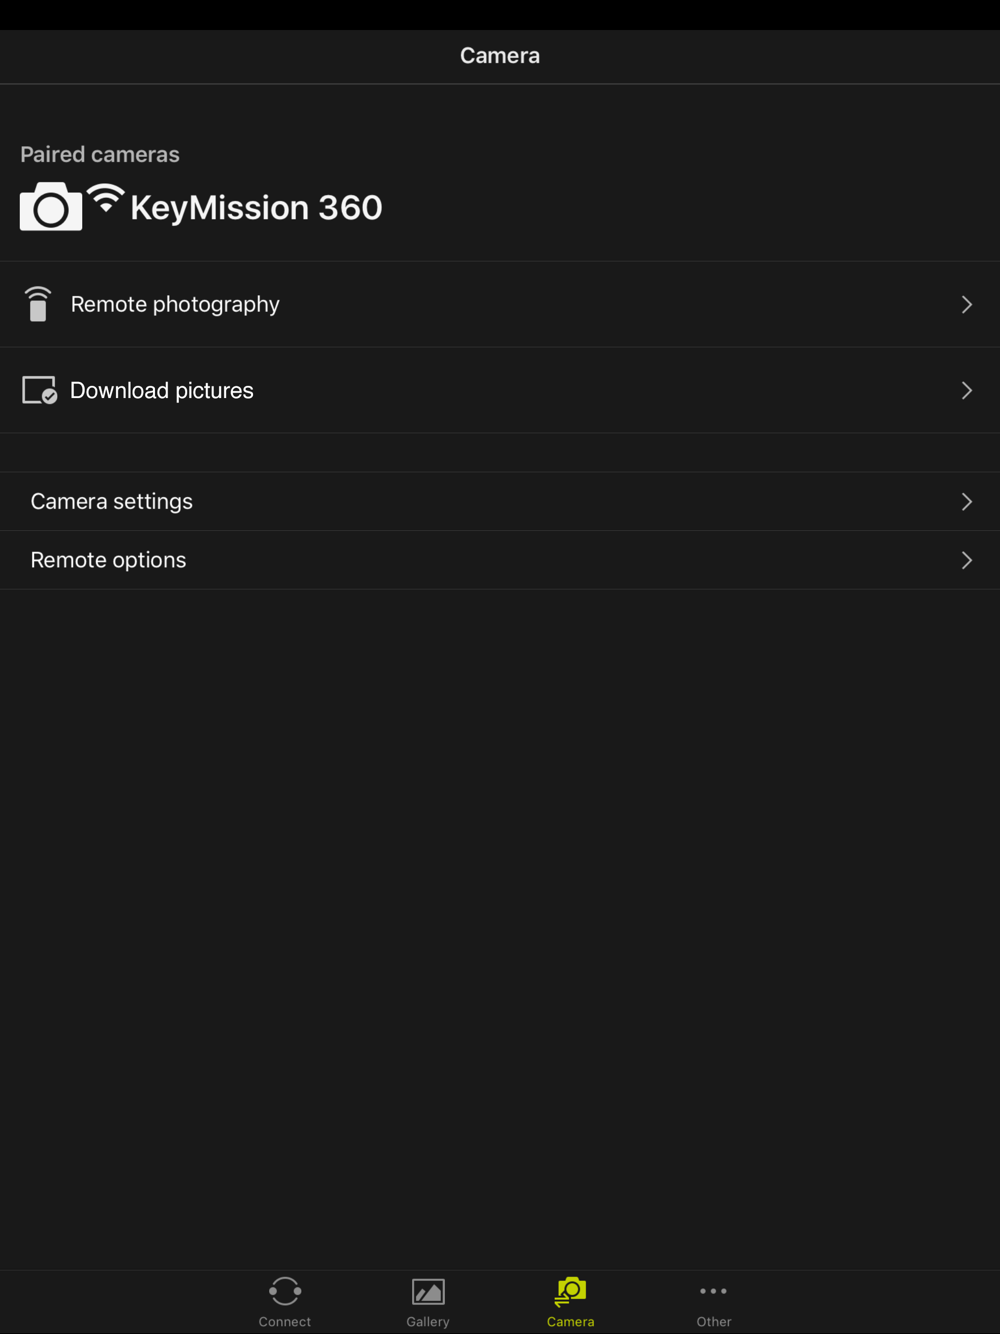Viewport: 1000px width, 1334px height.
Task: Tap the Download pictures device icon
Action: pyautogui.click(x=40, y=390)
